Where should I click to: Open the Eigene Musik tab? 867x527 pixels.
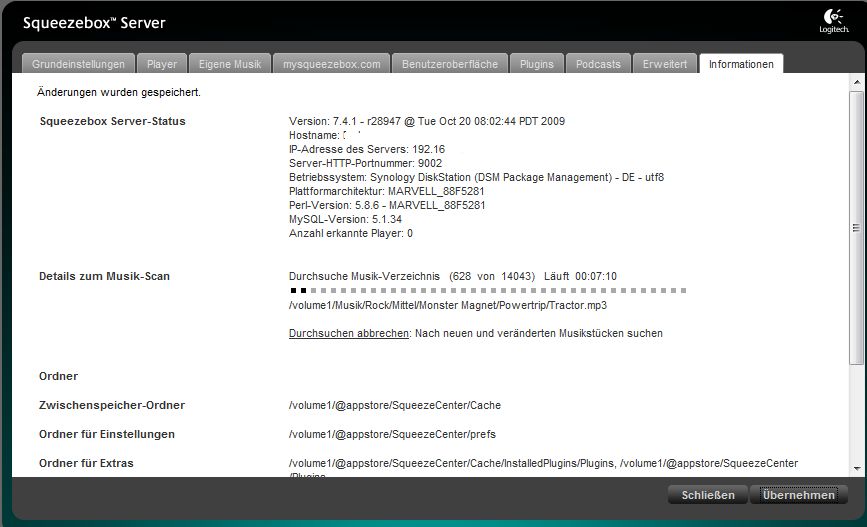[x=229, y=64]
